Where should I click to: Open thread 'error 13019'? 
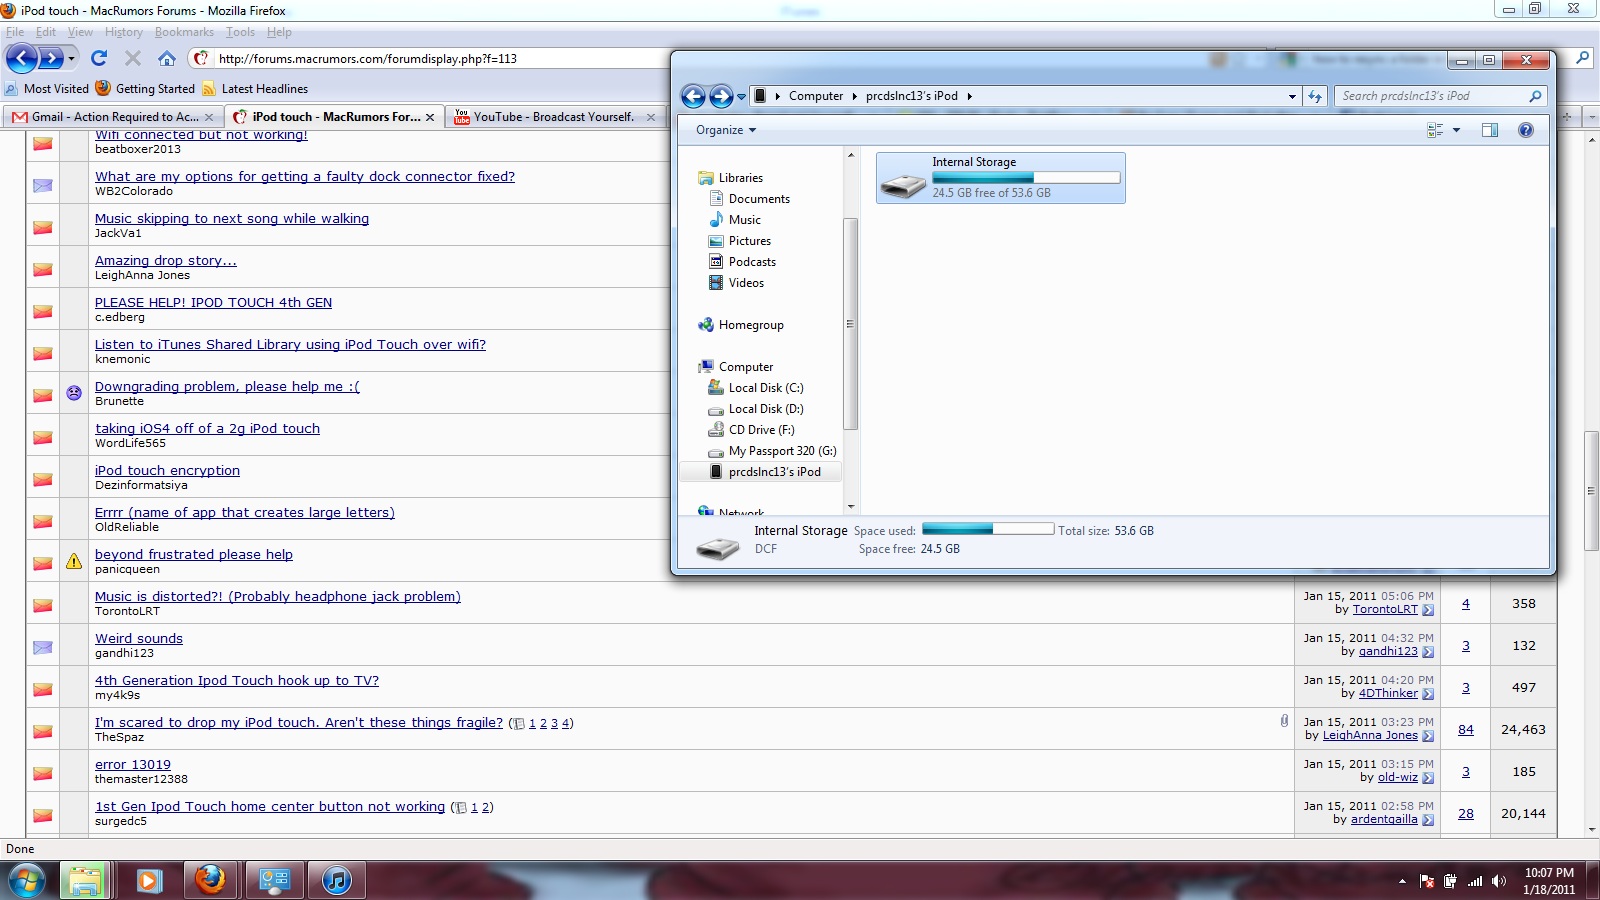[x=133, y=765]
